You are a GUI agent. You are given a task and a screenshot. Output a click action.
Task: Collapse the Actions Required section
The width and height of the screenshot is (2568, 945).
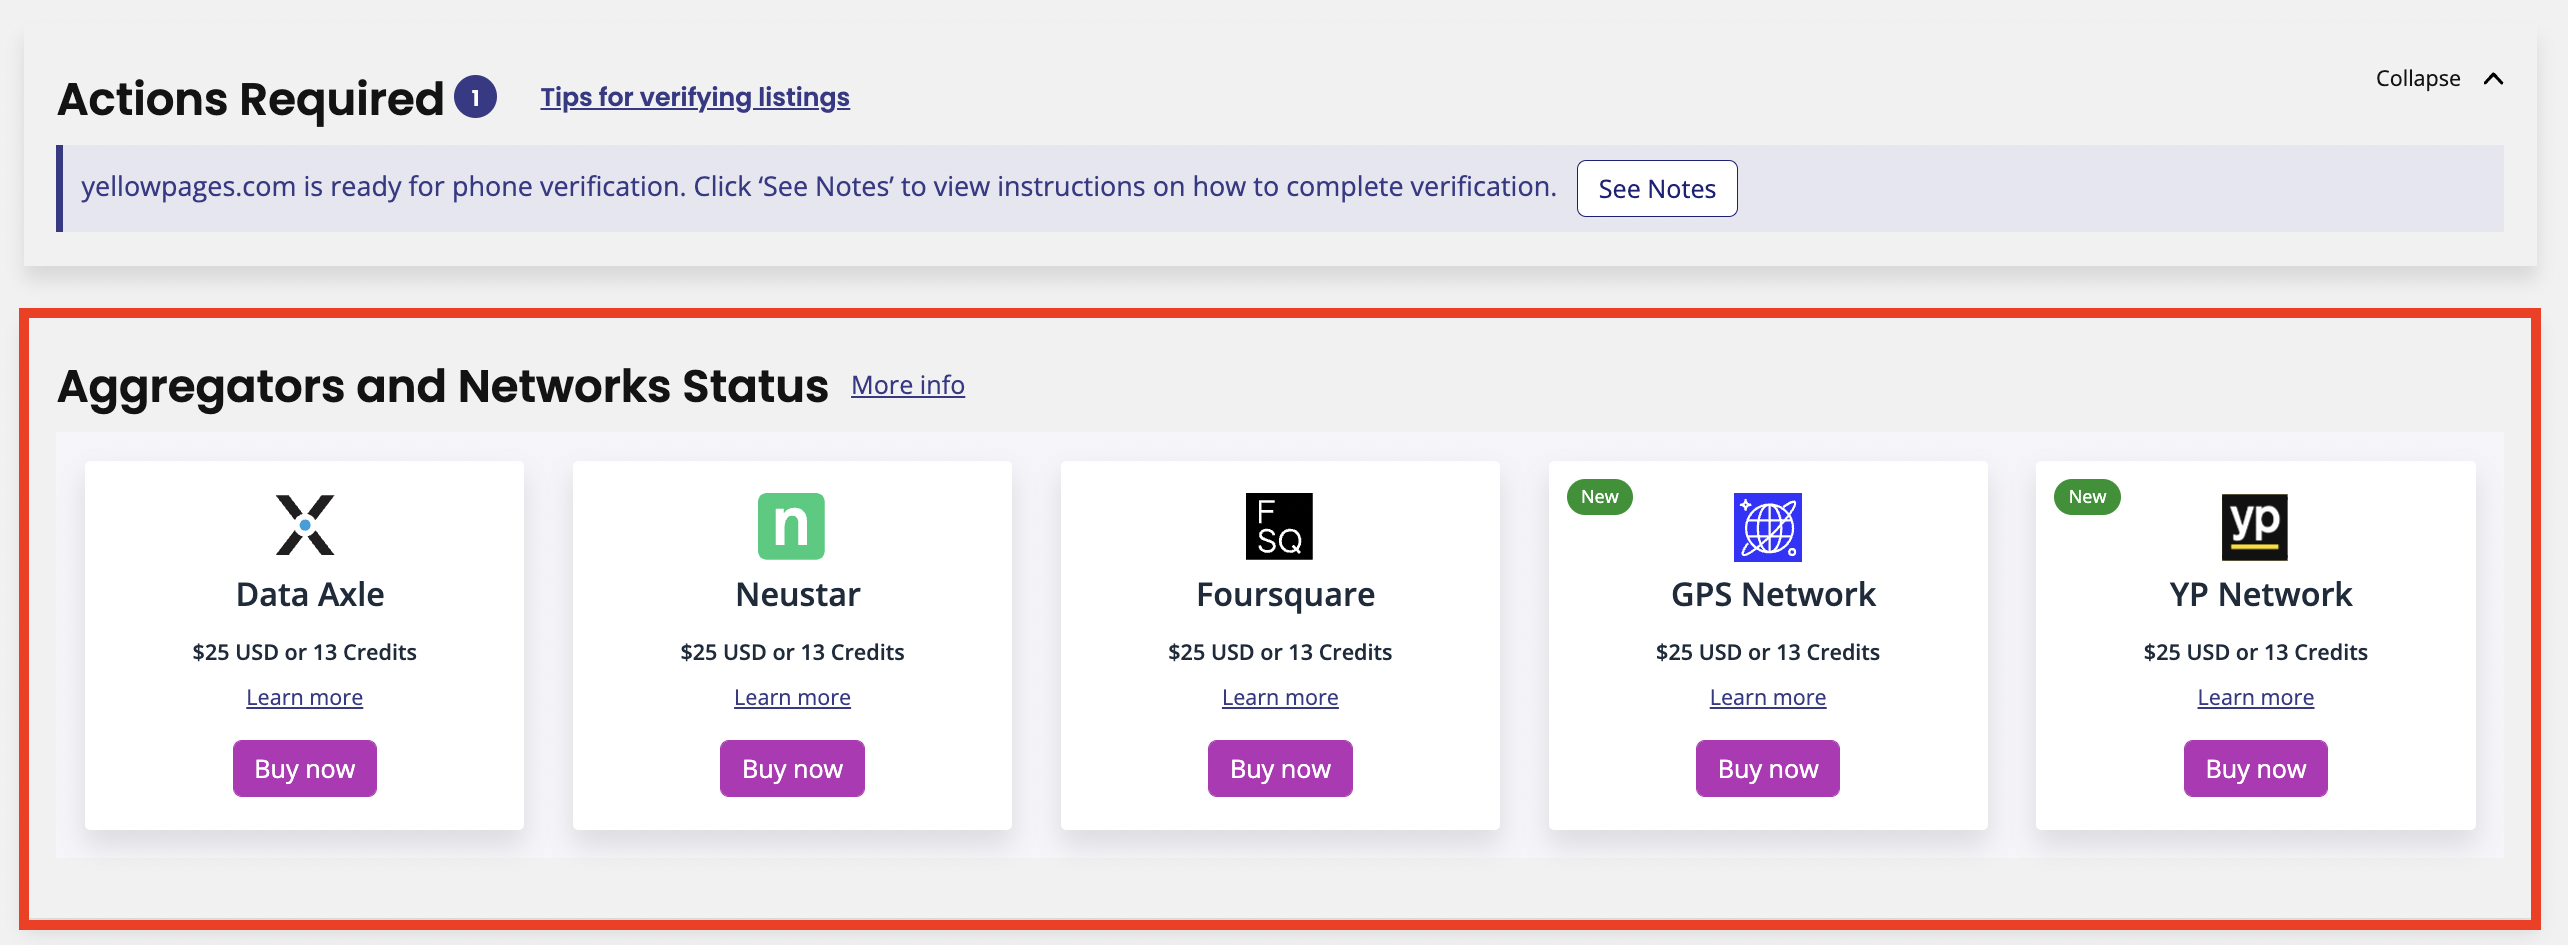pos(2438,79)
